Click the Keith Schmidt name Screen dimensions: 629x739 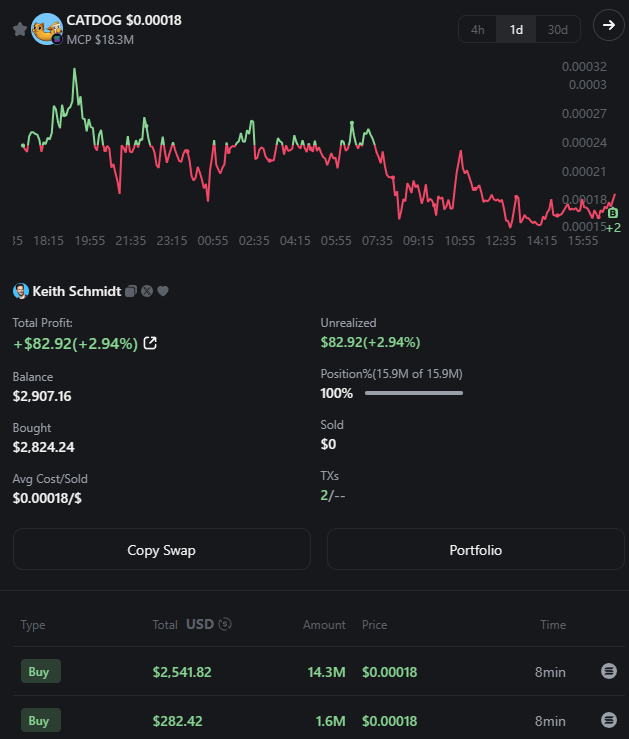77,291
